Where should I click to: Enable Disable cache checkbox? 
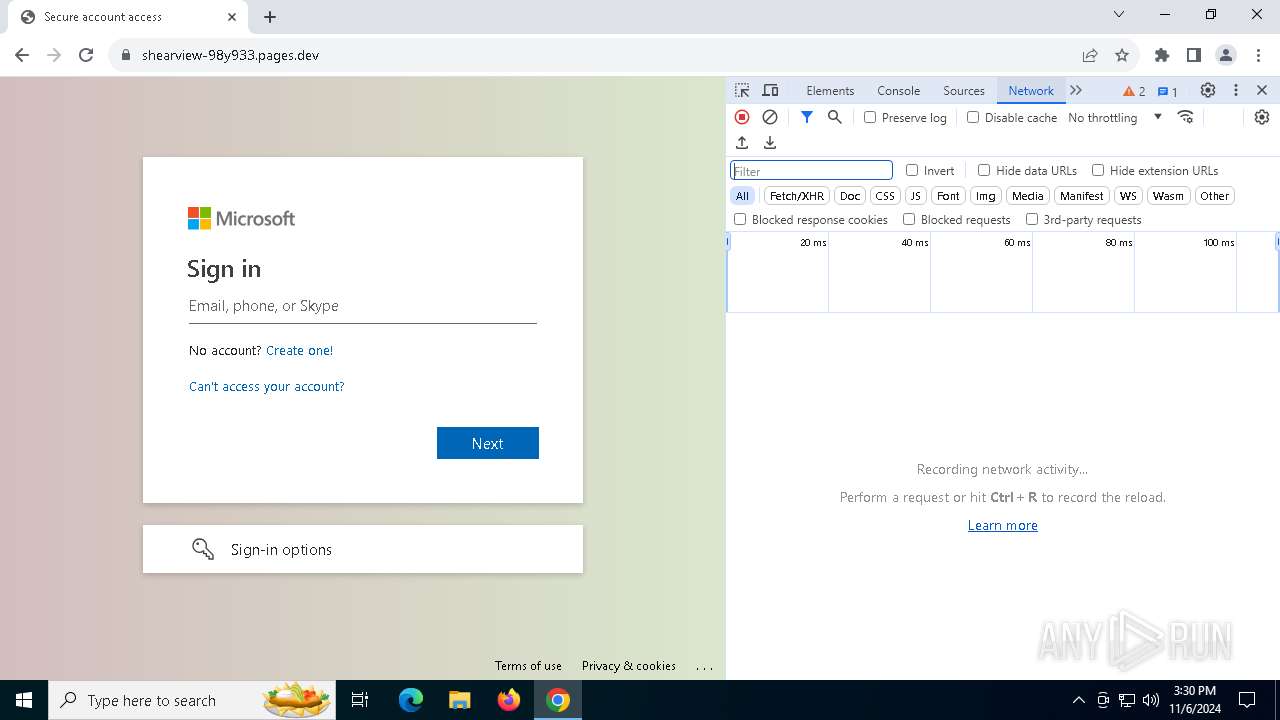pyautogui.click(x=973, y=117)
